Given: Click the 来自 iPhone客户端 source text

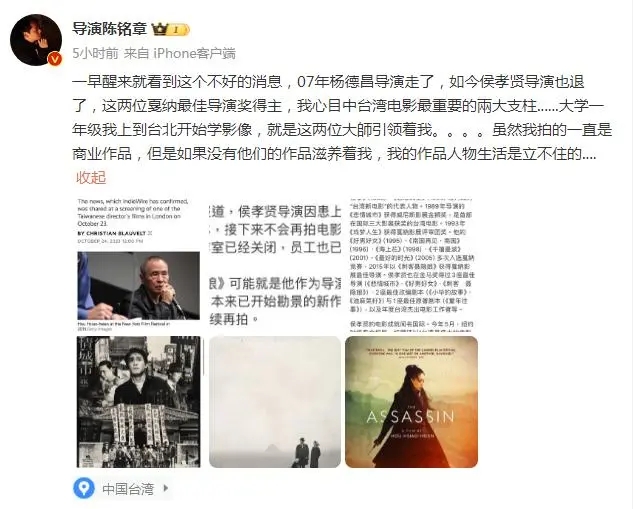Looking at the screenshot, I should click(180, 54).
